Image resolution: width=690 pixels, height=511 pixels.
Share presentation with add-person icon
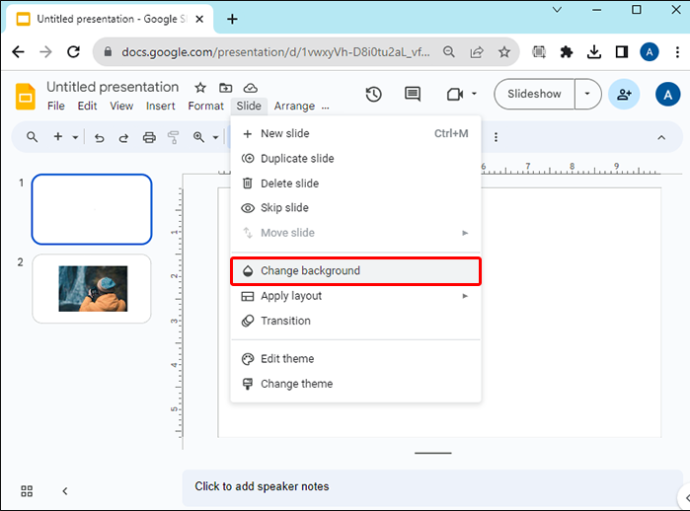624,94
